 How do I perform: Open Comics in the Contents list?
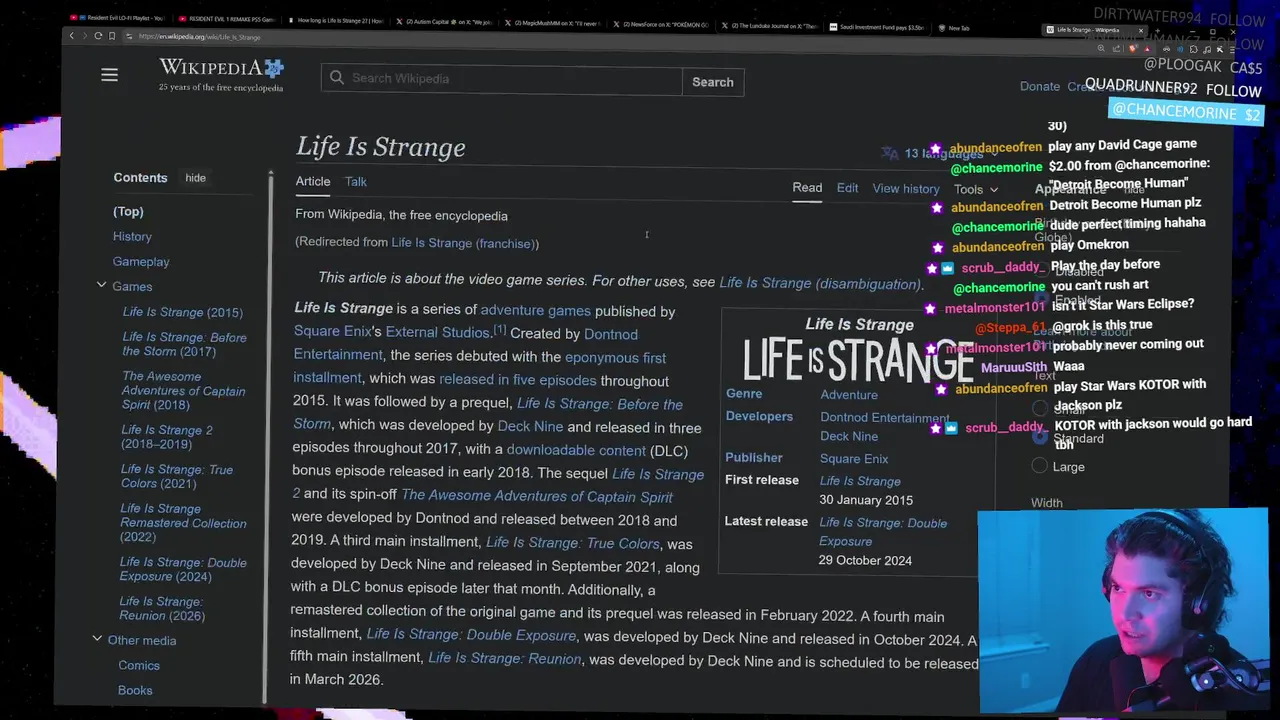click(x=139, y=665)
